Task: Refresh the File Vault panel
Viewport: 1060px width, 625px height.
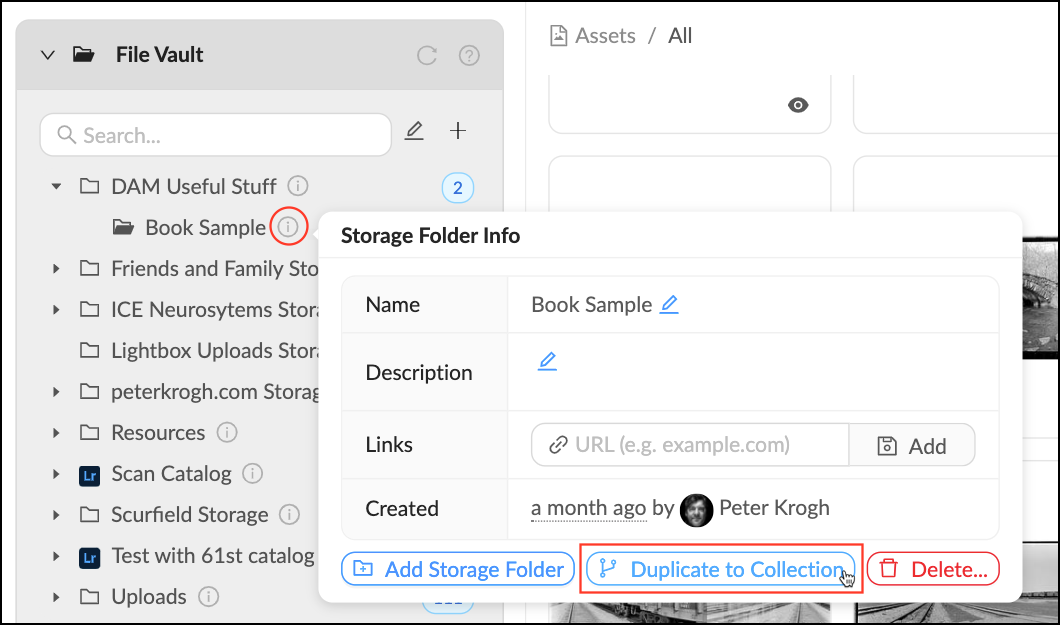Action: coord(426,55)
